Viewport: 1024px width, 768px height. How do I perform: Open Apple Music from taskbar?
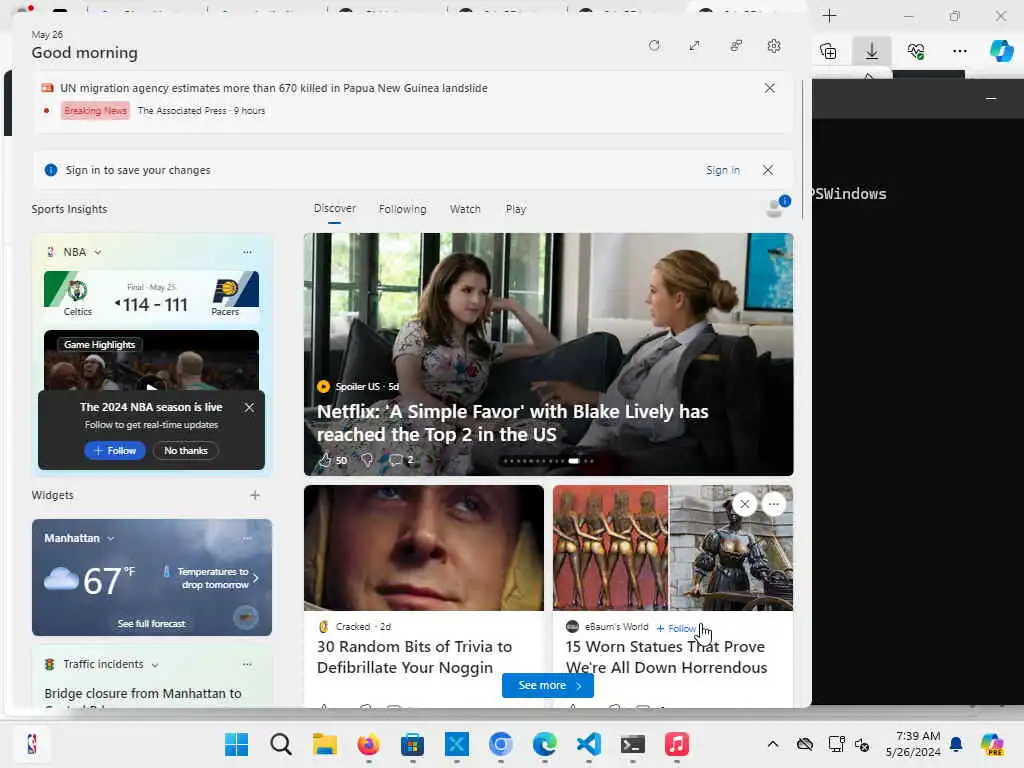point(677,744)
